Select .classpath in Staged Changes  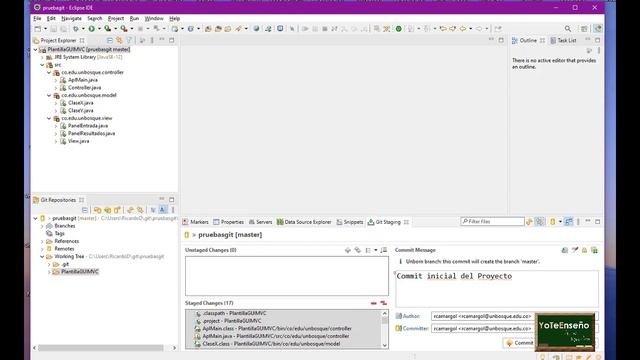coord(234,313)
